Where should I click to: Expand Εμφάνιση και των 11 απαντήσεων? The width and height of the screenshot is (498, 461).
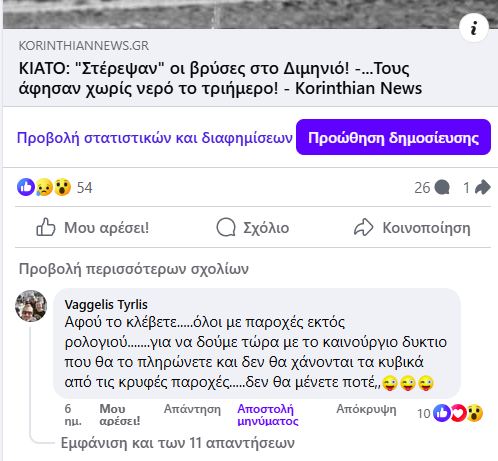pos(178,443)
